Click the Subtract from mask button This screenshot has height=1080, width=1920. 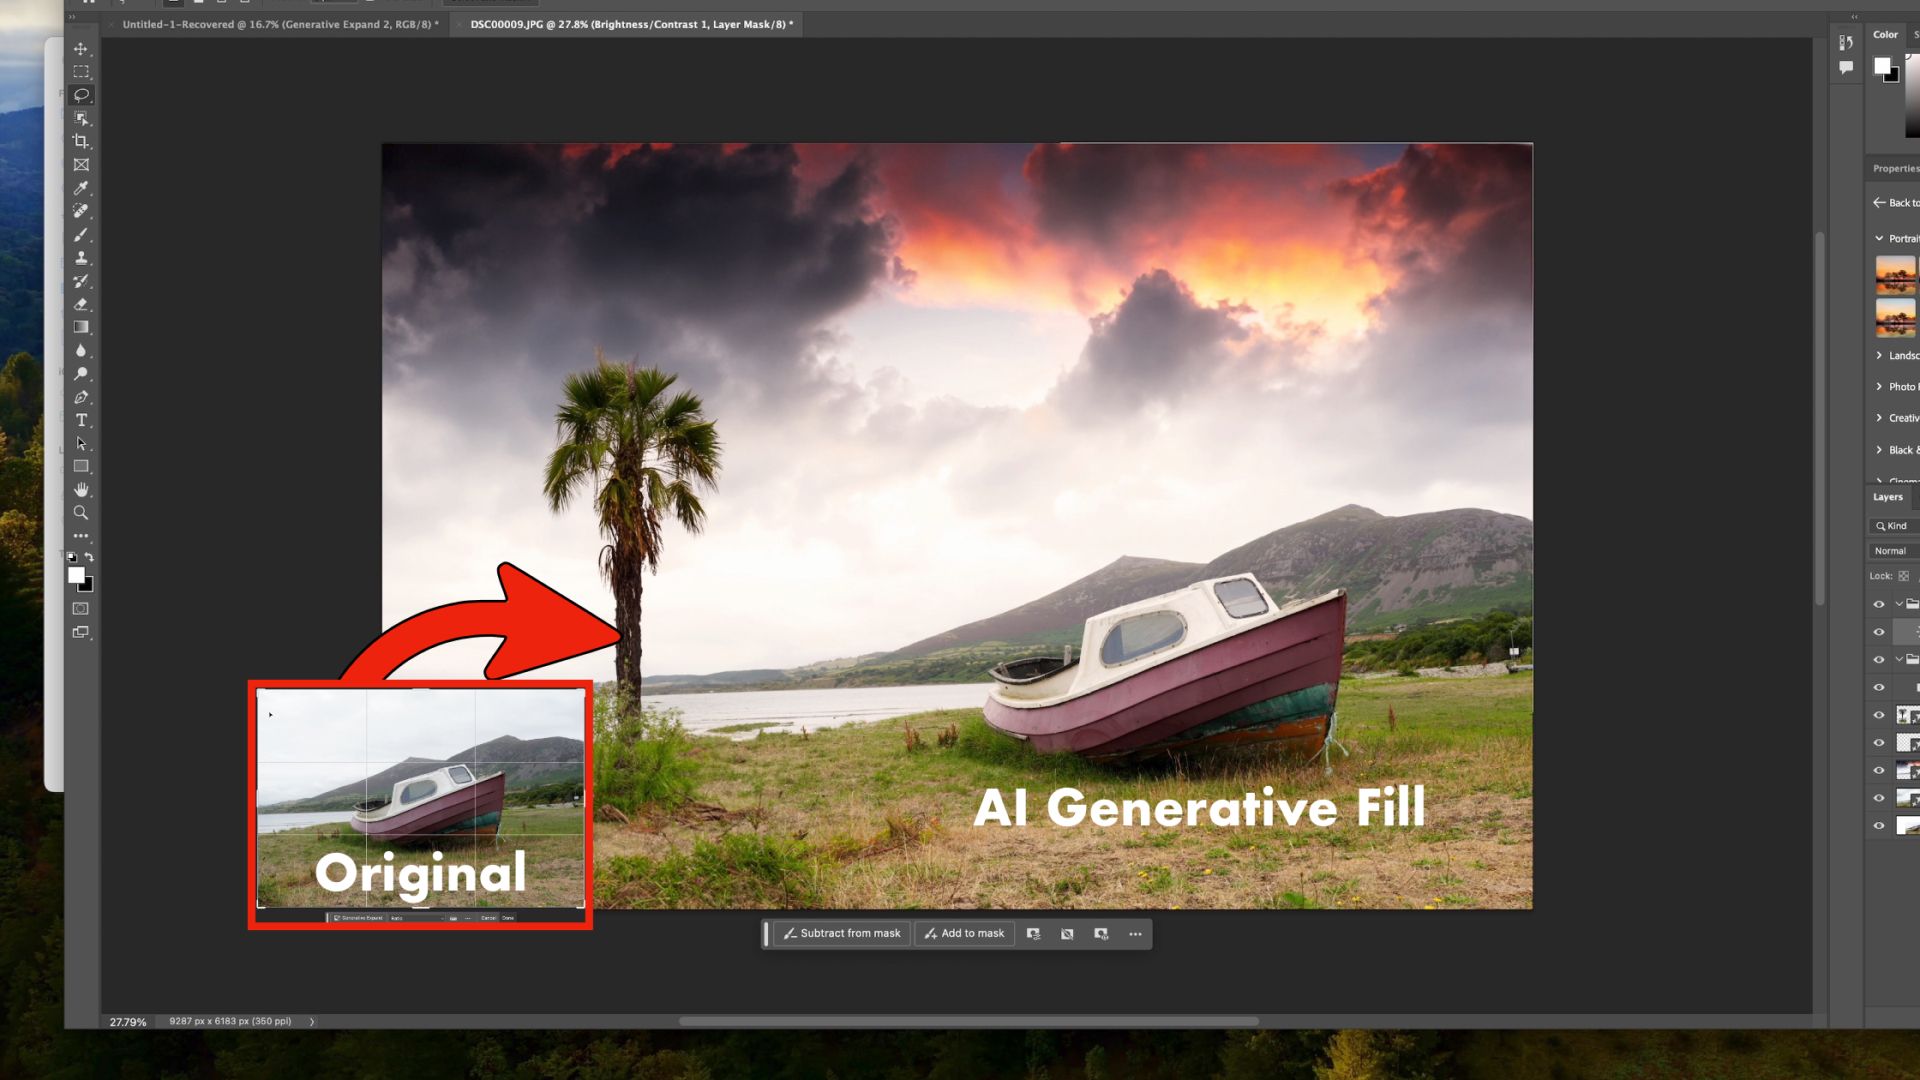click(840, 934)
